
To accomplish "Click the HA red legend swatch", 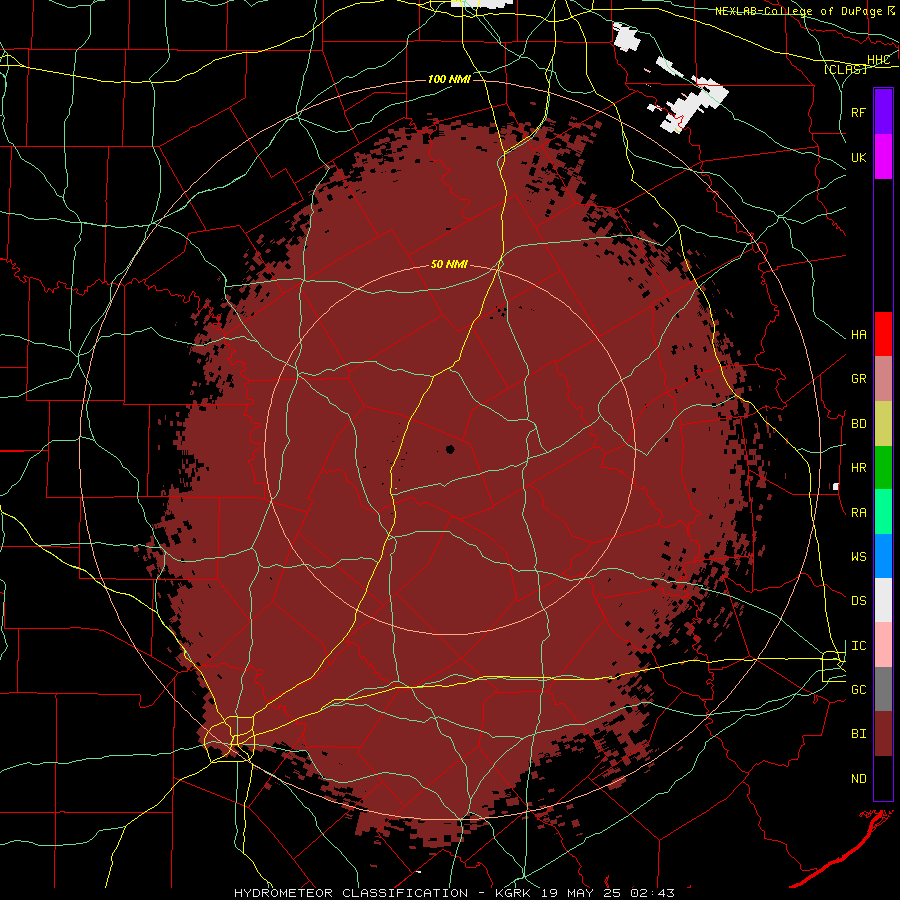I will (883, 334).
